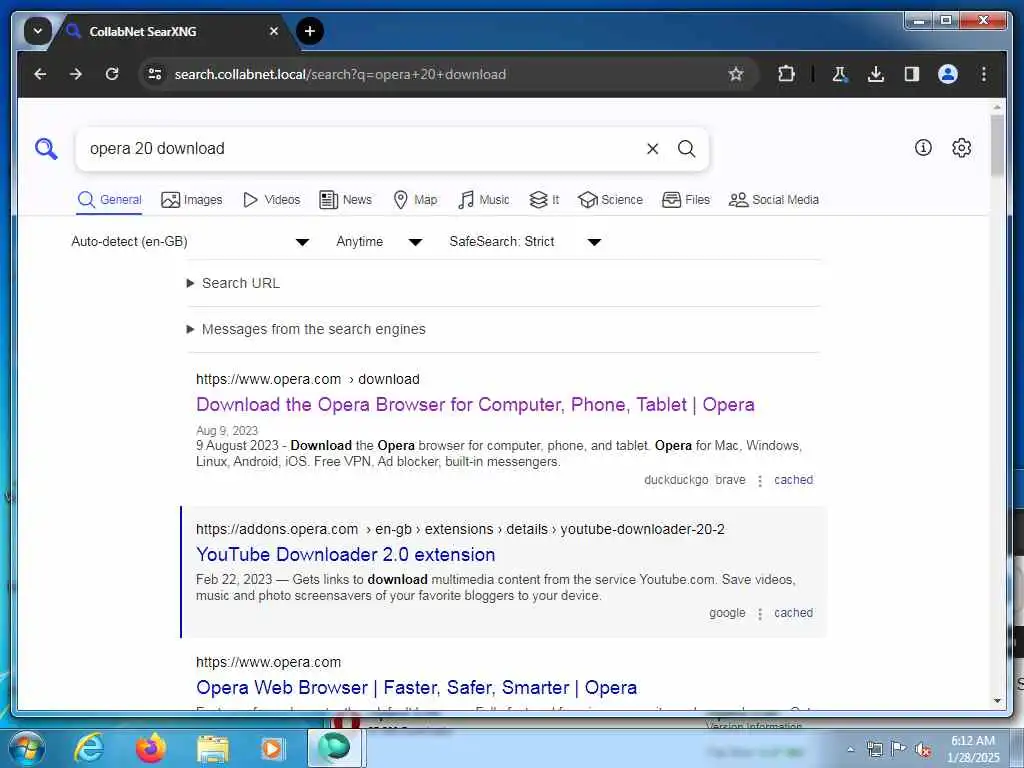Viewport: 1024px width, 768px height.
Task: Switch to the Videos category
Action: pyautogui.click(x=271, y=200)
